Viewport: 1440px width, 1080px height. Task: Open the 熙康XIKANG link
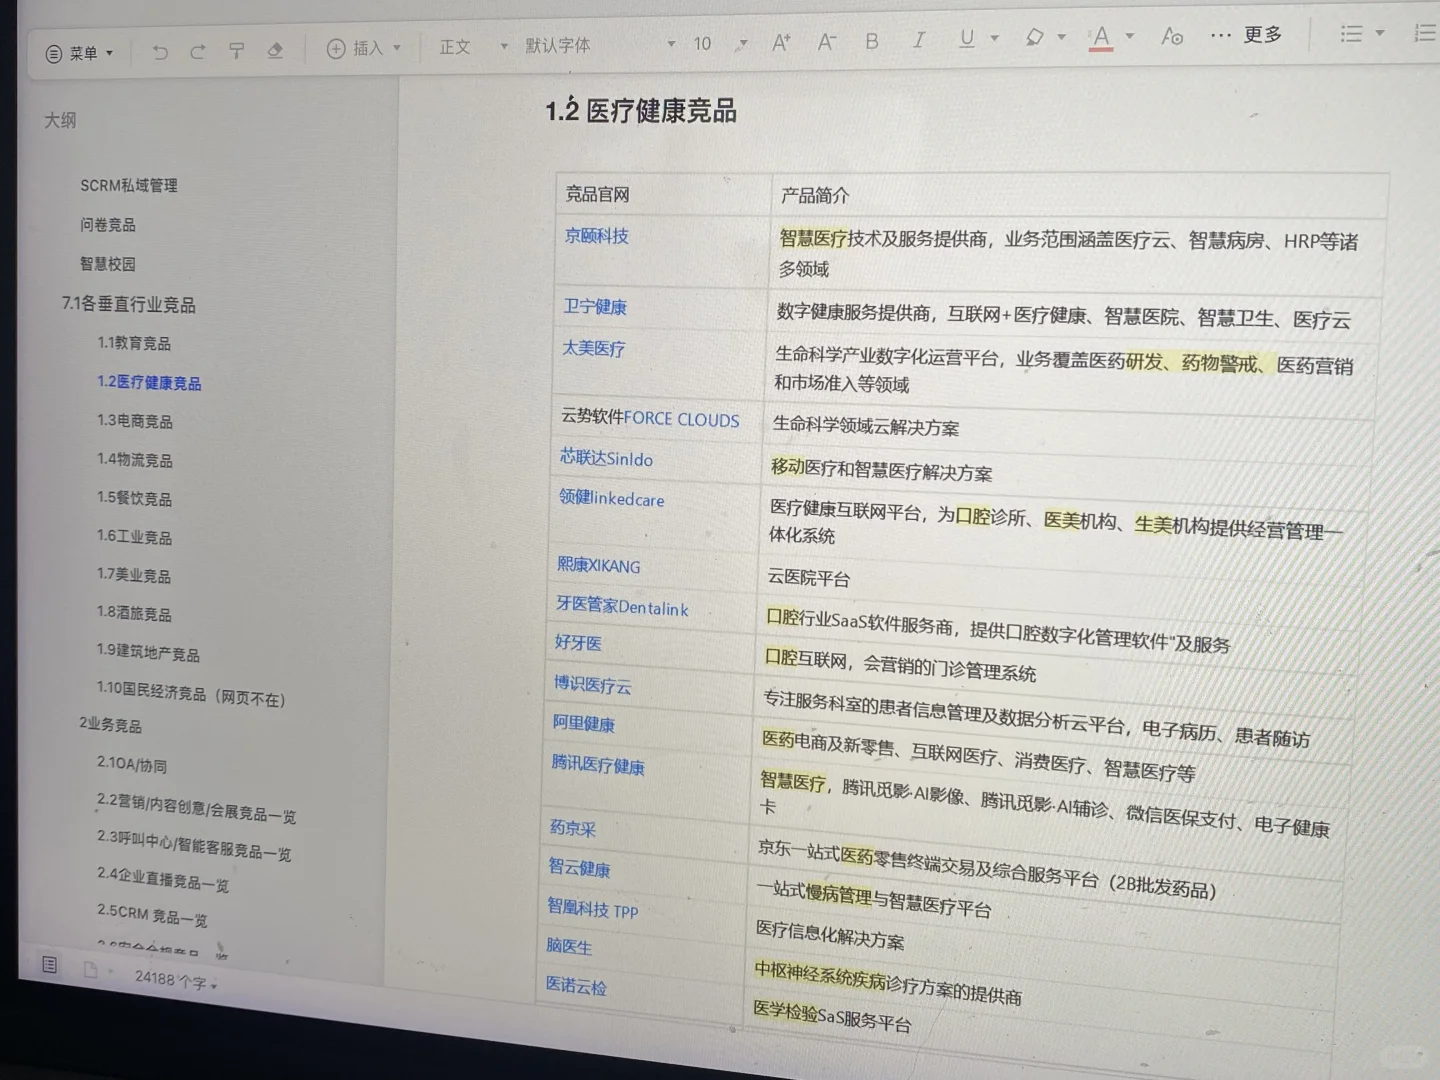point(598,565)
